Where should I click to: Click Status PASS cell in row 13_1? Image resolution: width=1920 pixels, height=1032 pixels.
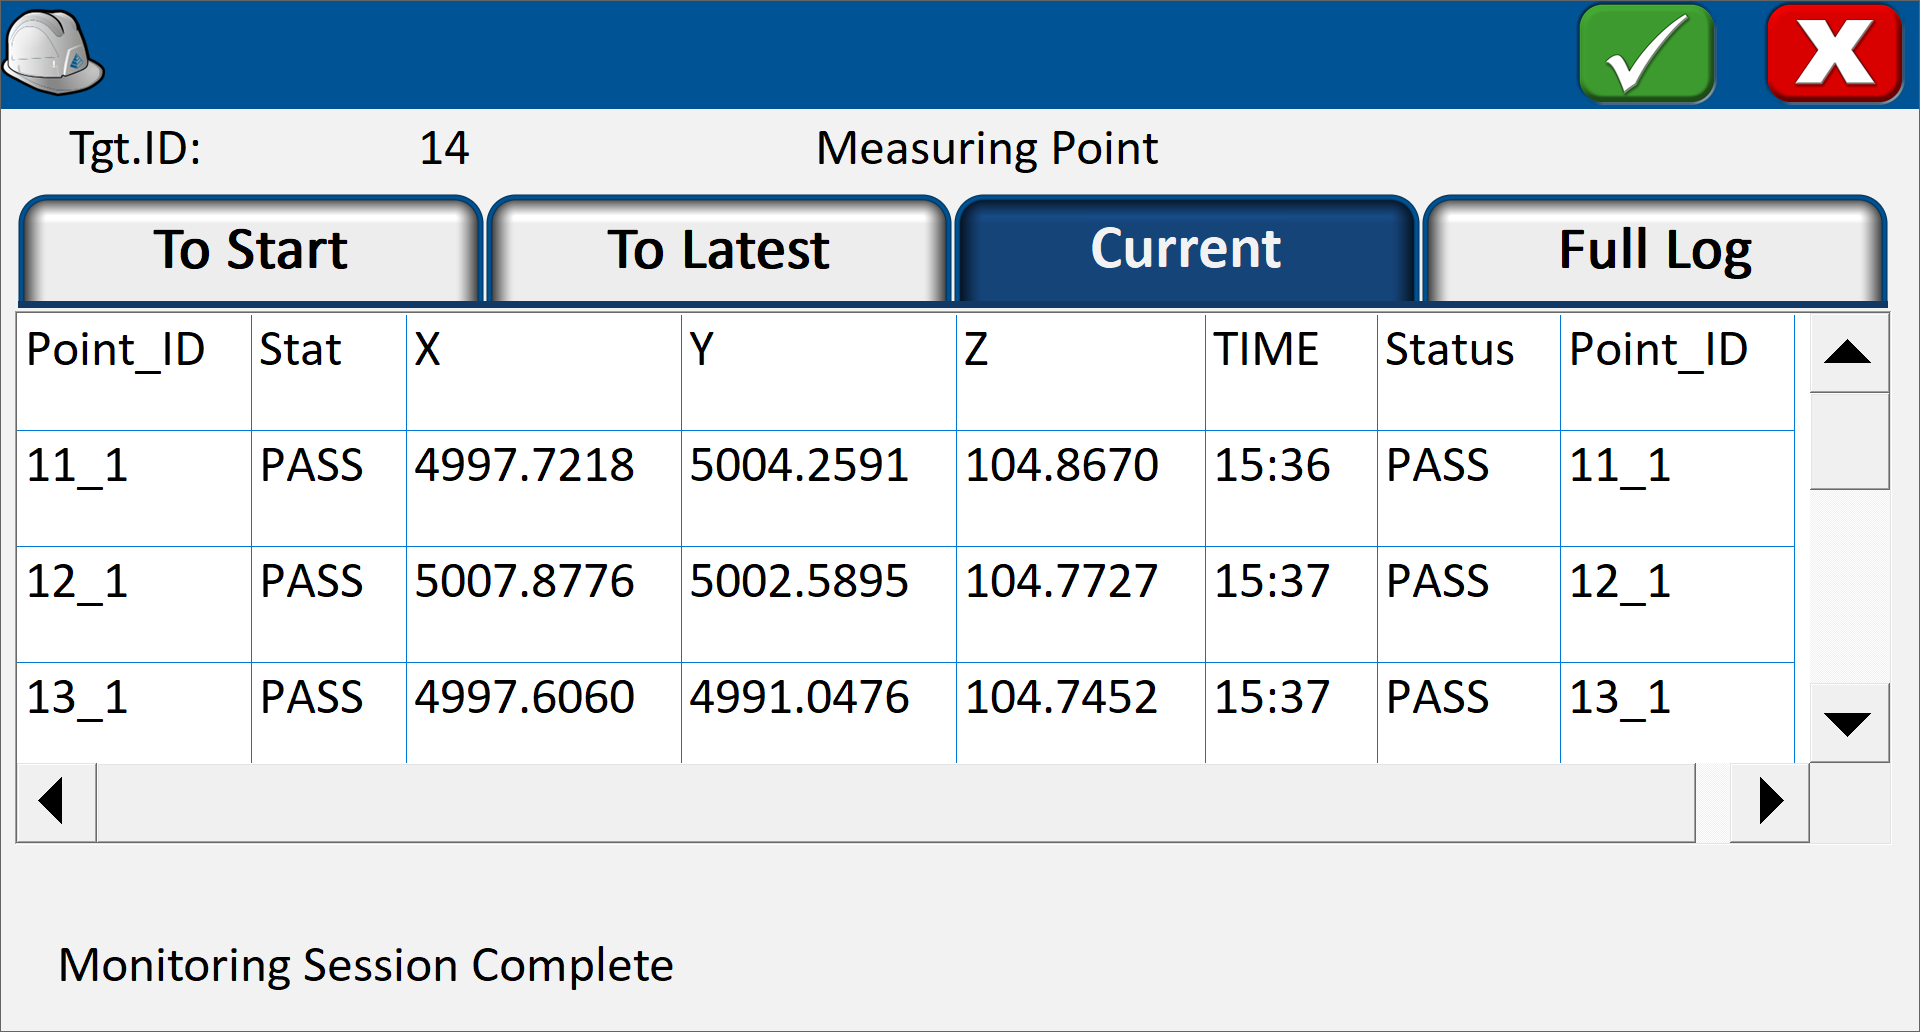pyautogui.click(x=1469, y=712)
